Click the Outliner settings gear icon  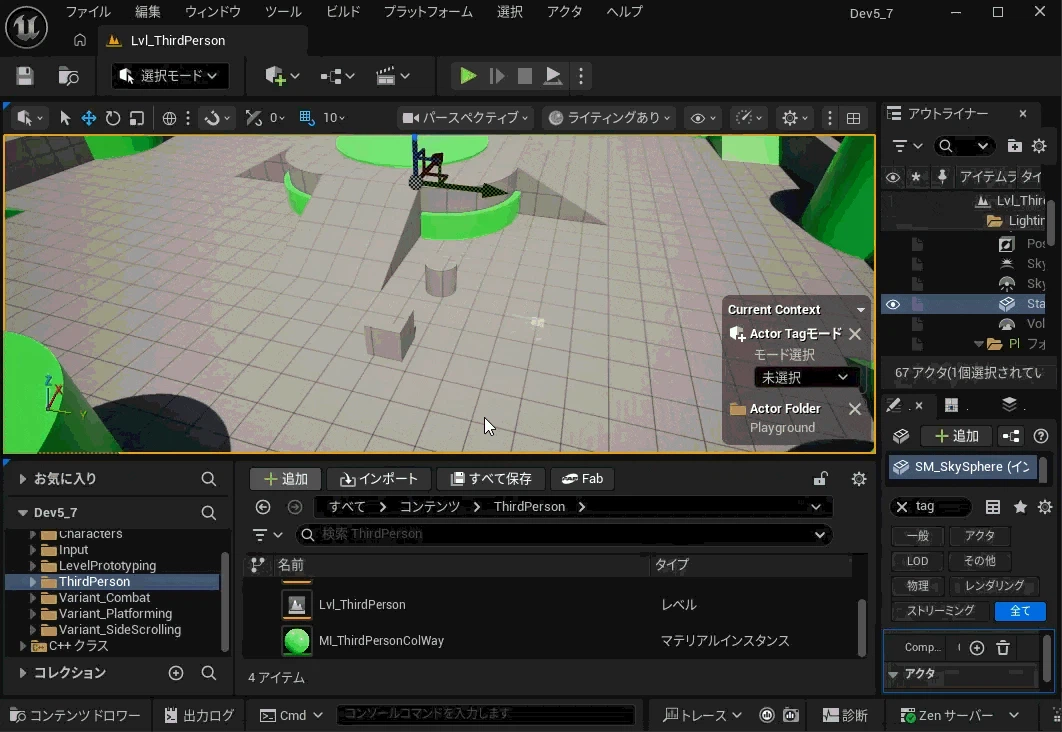coord(1039,146)
